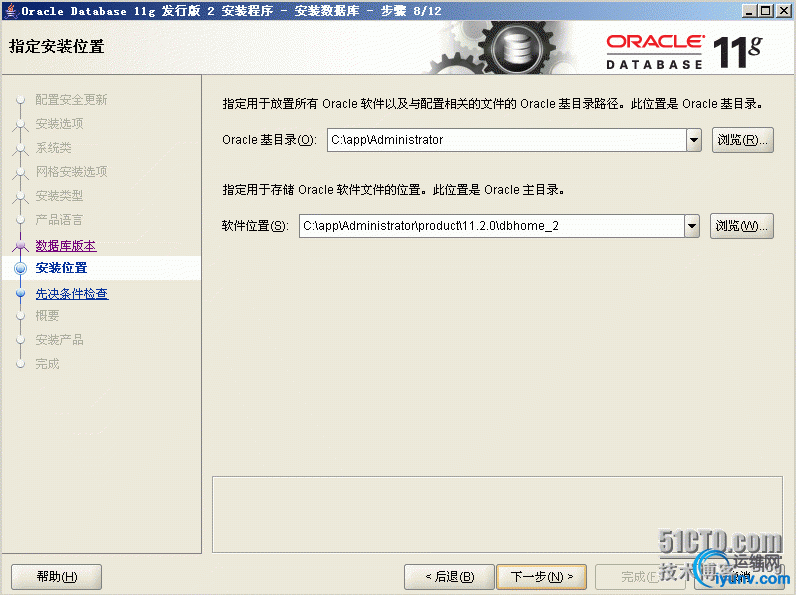Image resolution: width=796 pixels, height=595 pixels.
Task: Click the Java icon in title bar
Action: click(11, 11)
